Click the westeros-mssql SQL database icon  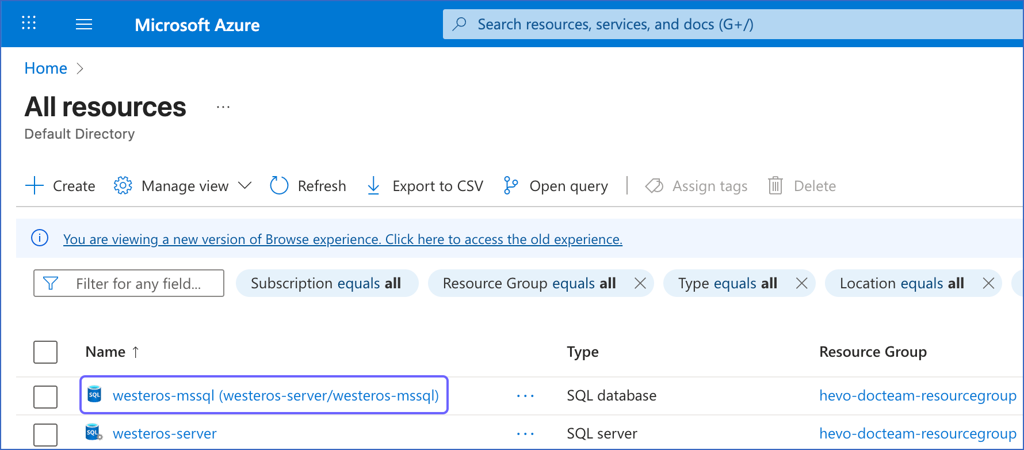tap(94, 394)
